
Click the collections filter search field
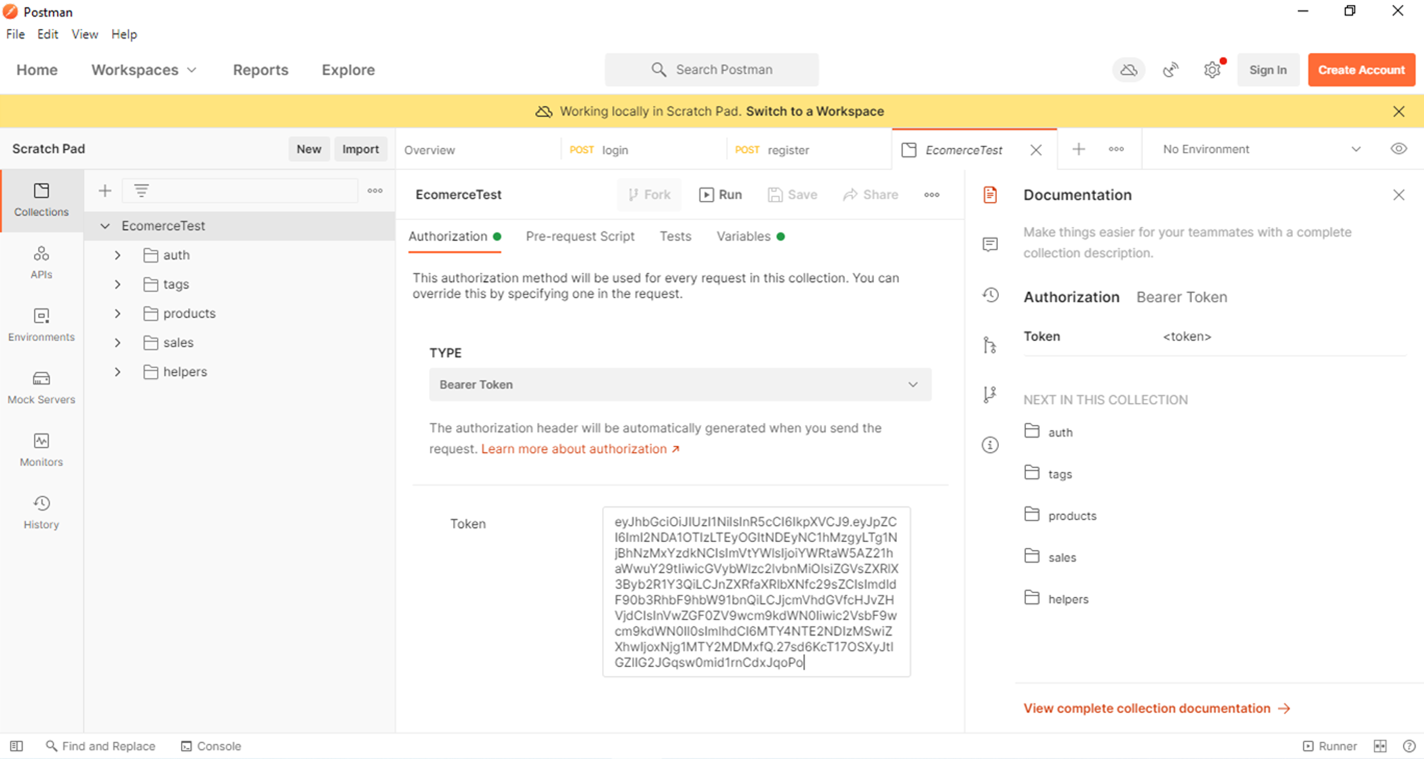pyautogui.click(x=240, y=190)
